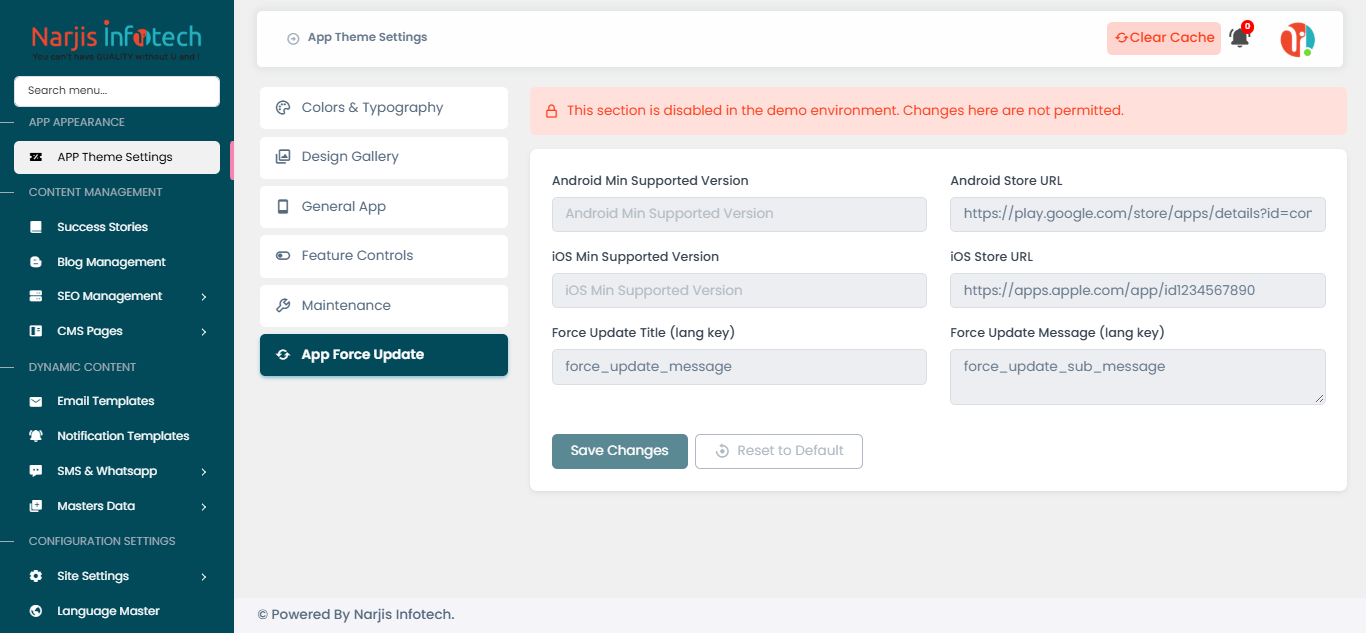The width and height of the screenshot is (1366, 633).
Task: Click the demo environment disabled warning text
Action: [845, 111]
